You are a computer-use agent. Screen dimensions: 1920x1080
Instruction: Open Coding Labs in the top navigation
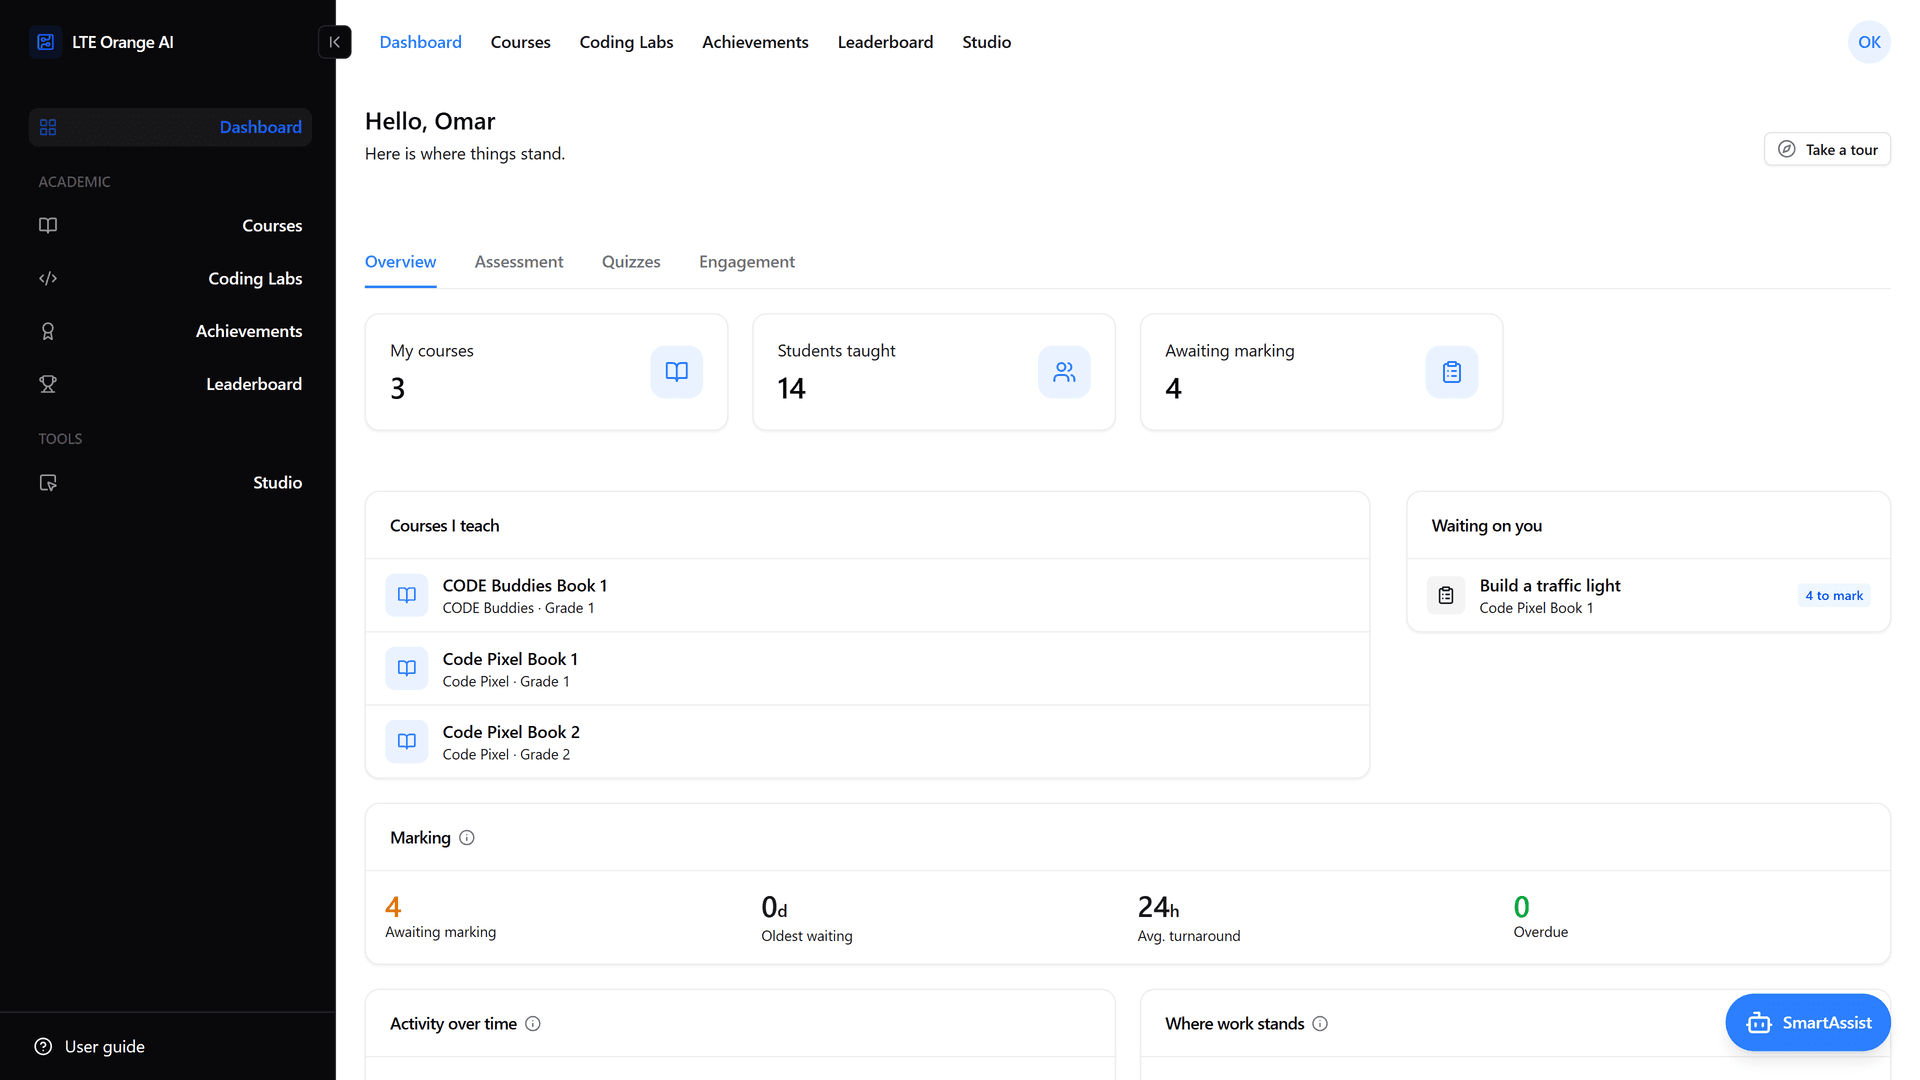coord(626,42)
